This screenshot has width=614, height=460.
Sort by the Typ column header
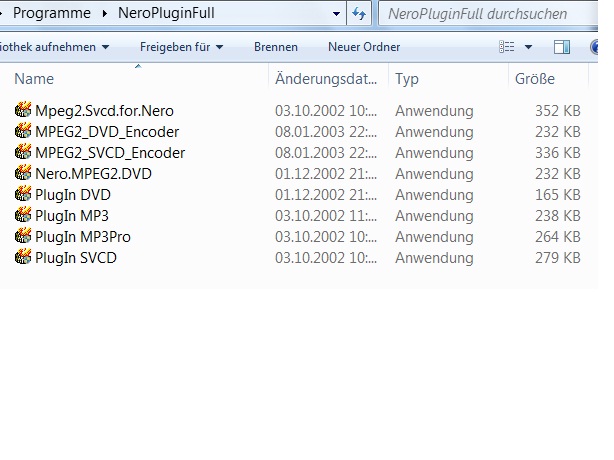[x=406, y=79]
